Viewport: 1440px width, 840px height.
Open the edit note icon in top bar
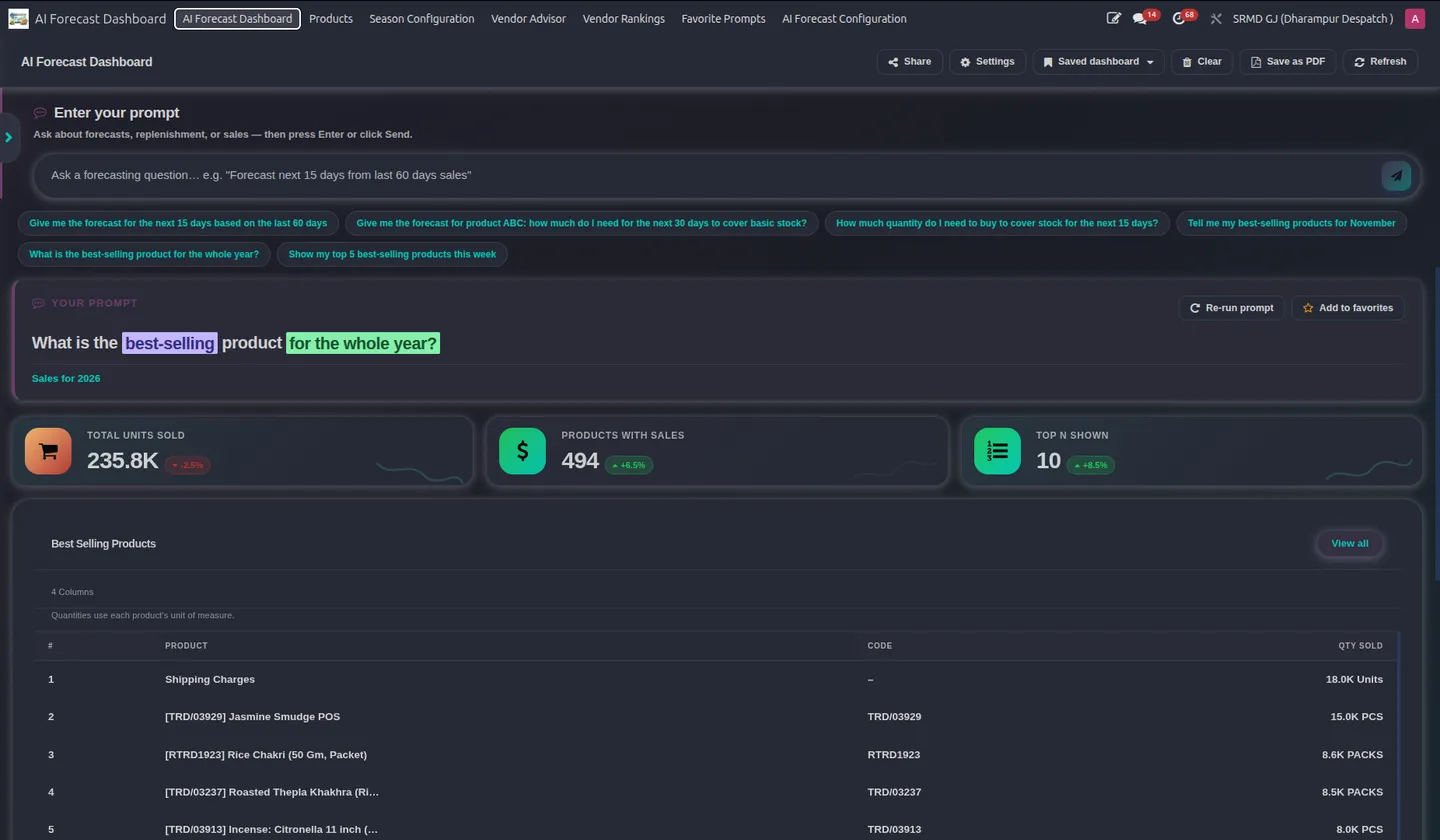pyautogui.click(x=1114, y=19)
